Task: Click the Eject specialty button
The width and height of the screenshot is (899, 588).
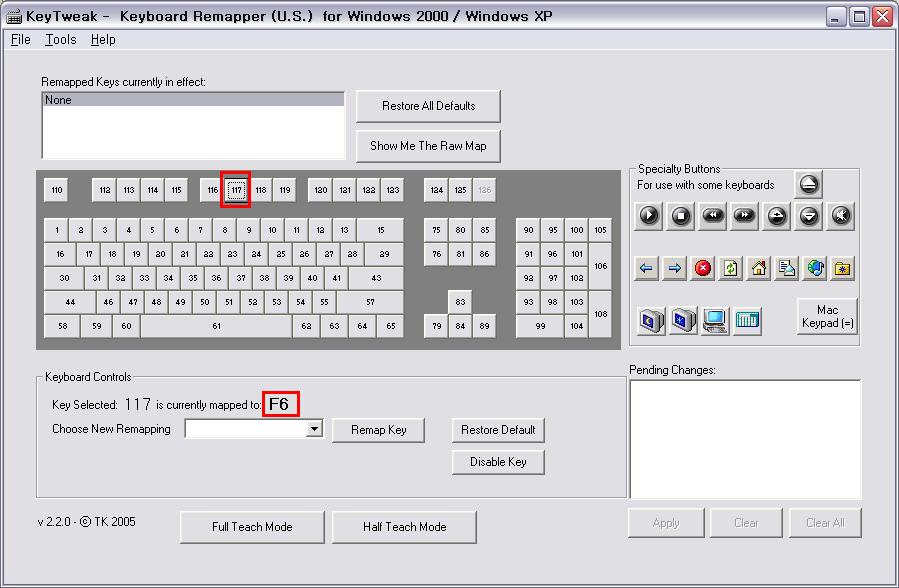Action: (808, 184)
